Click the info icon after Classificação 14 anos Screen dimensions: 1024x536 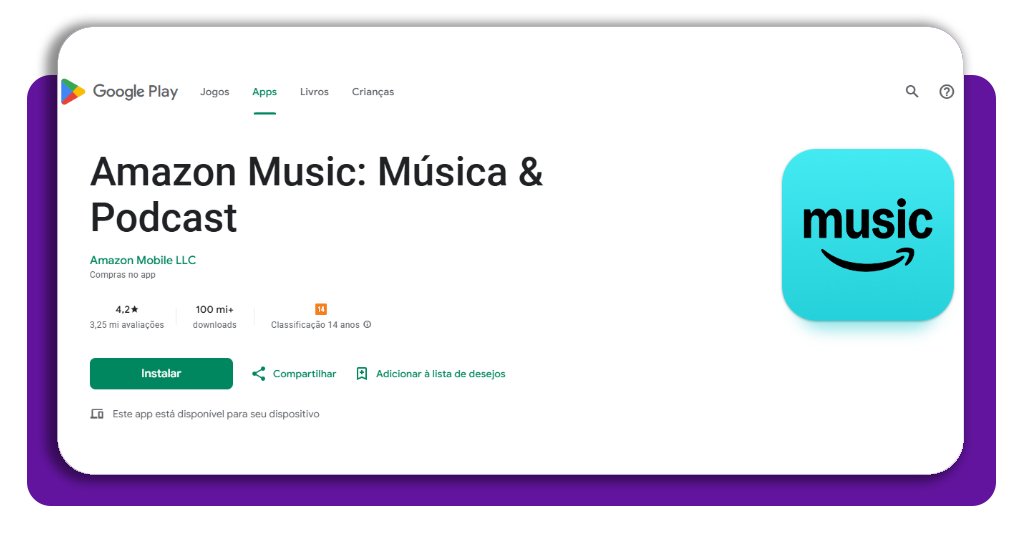pyautogui.click(x=367, y=324)
